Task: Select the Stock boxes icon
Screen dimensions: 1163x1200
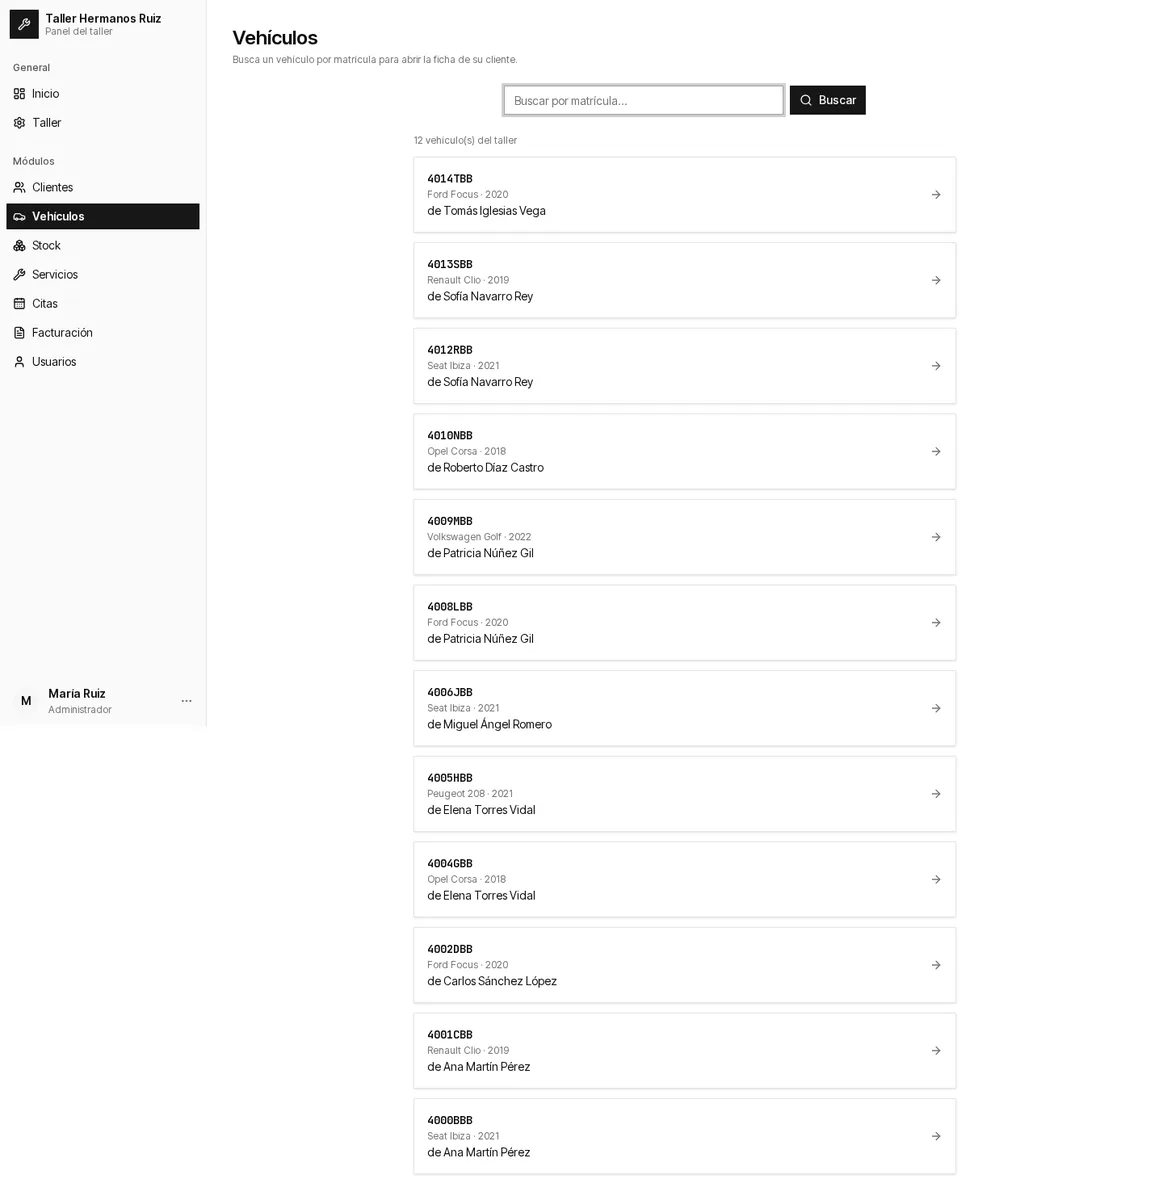Action: point(19,246)
